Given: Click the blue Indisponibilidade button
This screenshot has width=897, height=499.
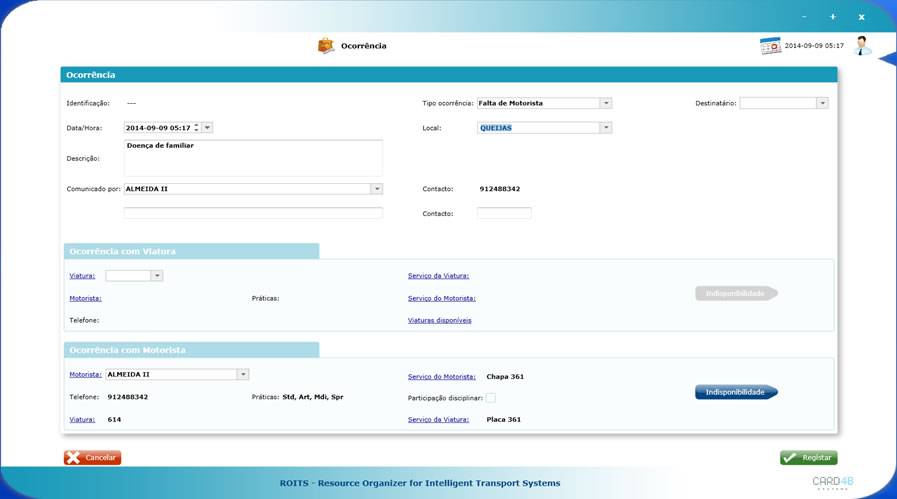Looking at the screenshot, I should tap(735, 392).
